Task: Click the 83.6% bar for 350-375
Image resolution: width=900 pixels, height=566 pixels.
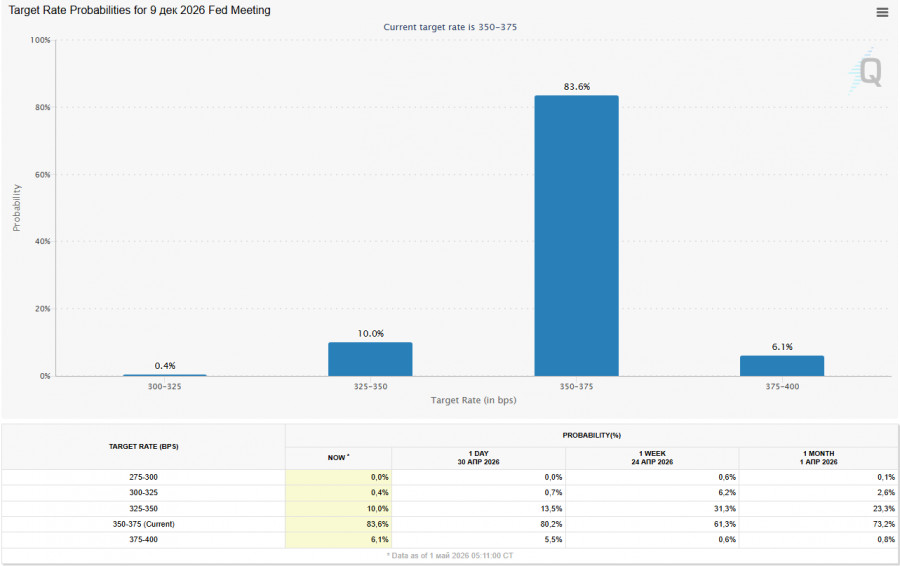Action: 576,236
